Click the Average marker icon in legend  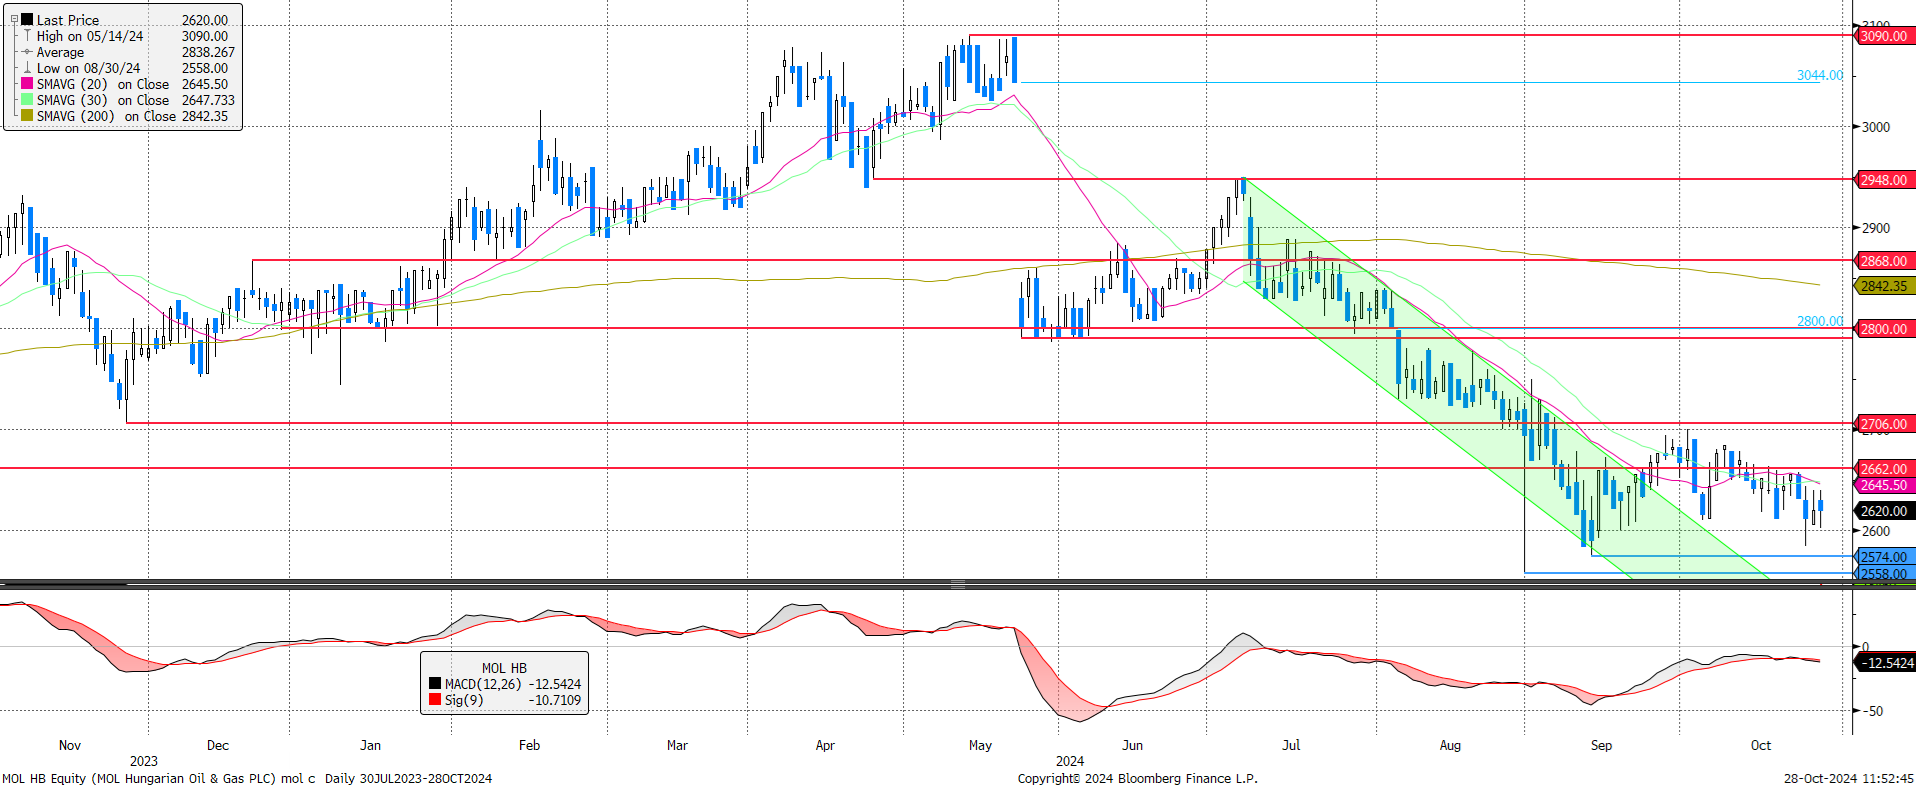click(x=27, y=52)
